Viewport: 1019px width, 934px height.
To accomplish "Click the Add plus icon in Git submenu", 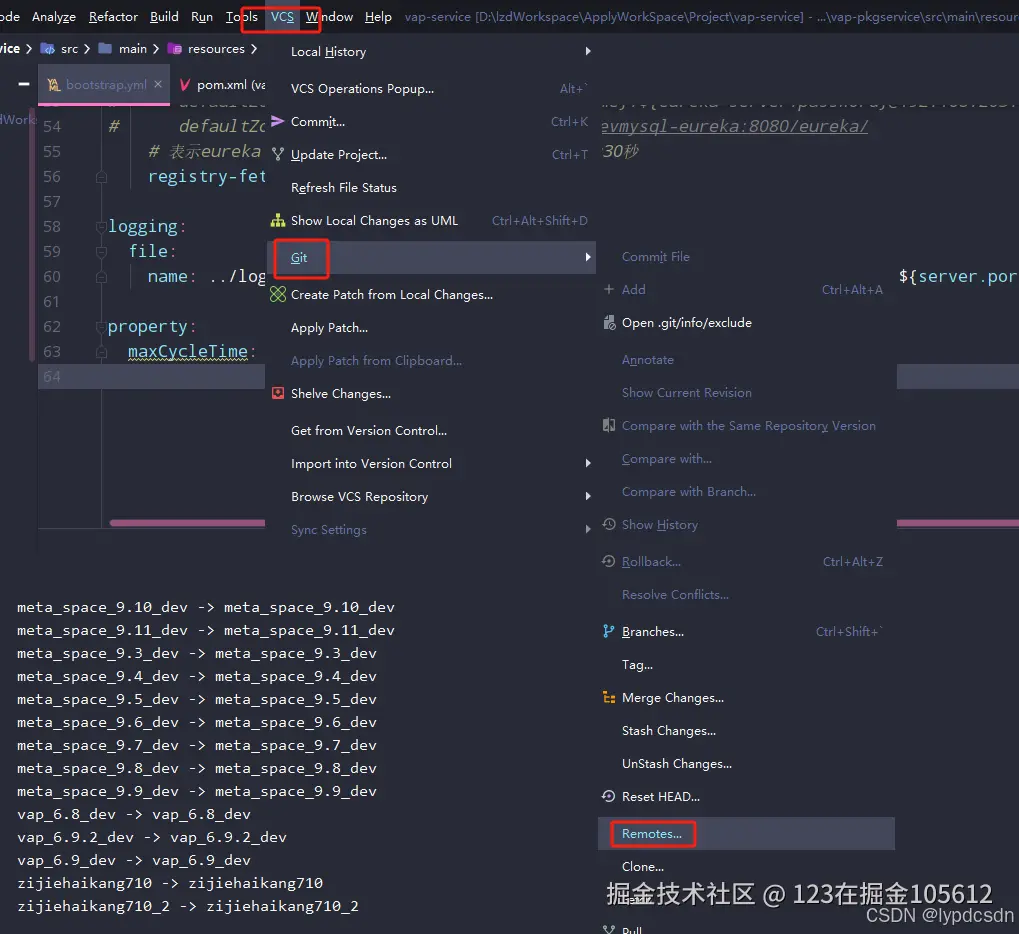I will tap(609, 289).
